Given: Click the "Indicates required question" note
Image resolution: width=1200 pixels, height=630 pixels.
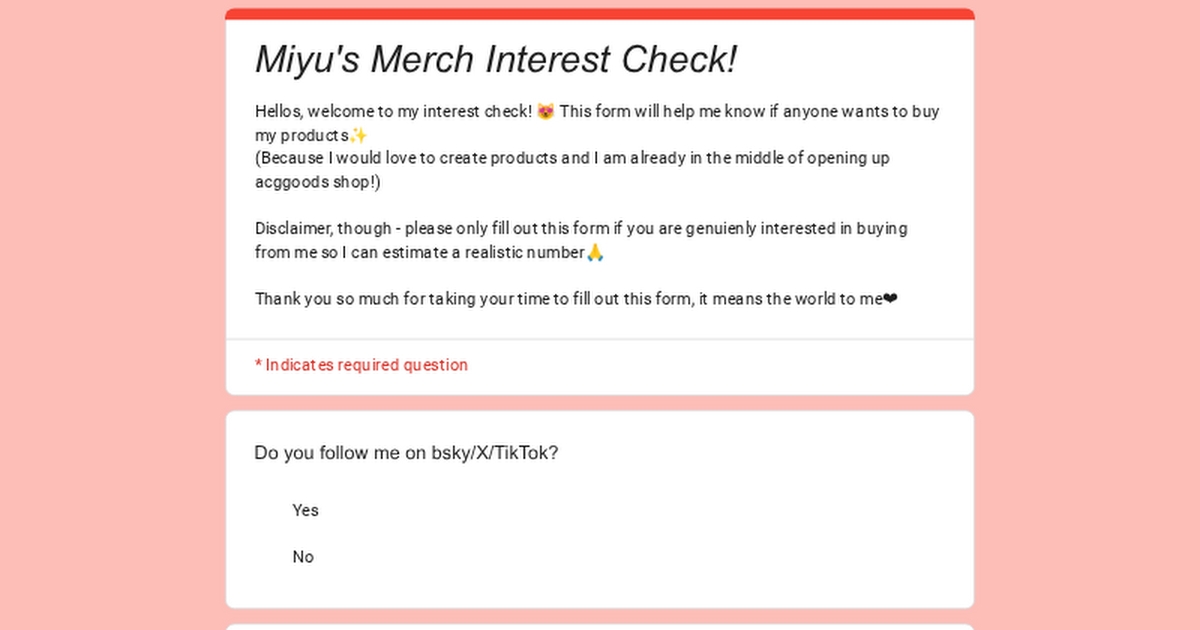Looking at the screenshot, I should 366,365.
